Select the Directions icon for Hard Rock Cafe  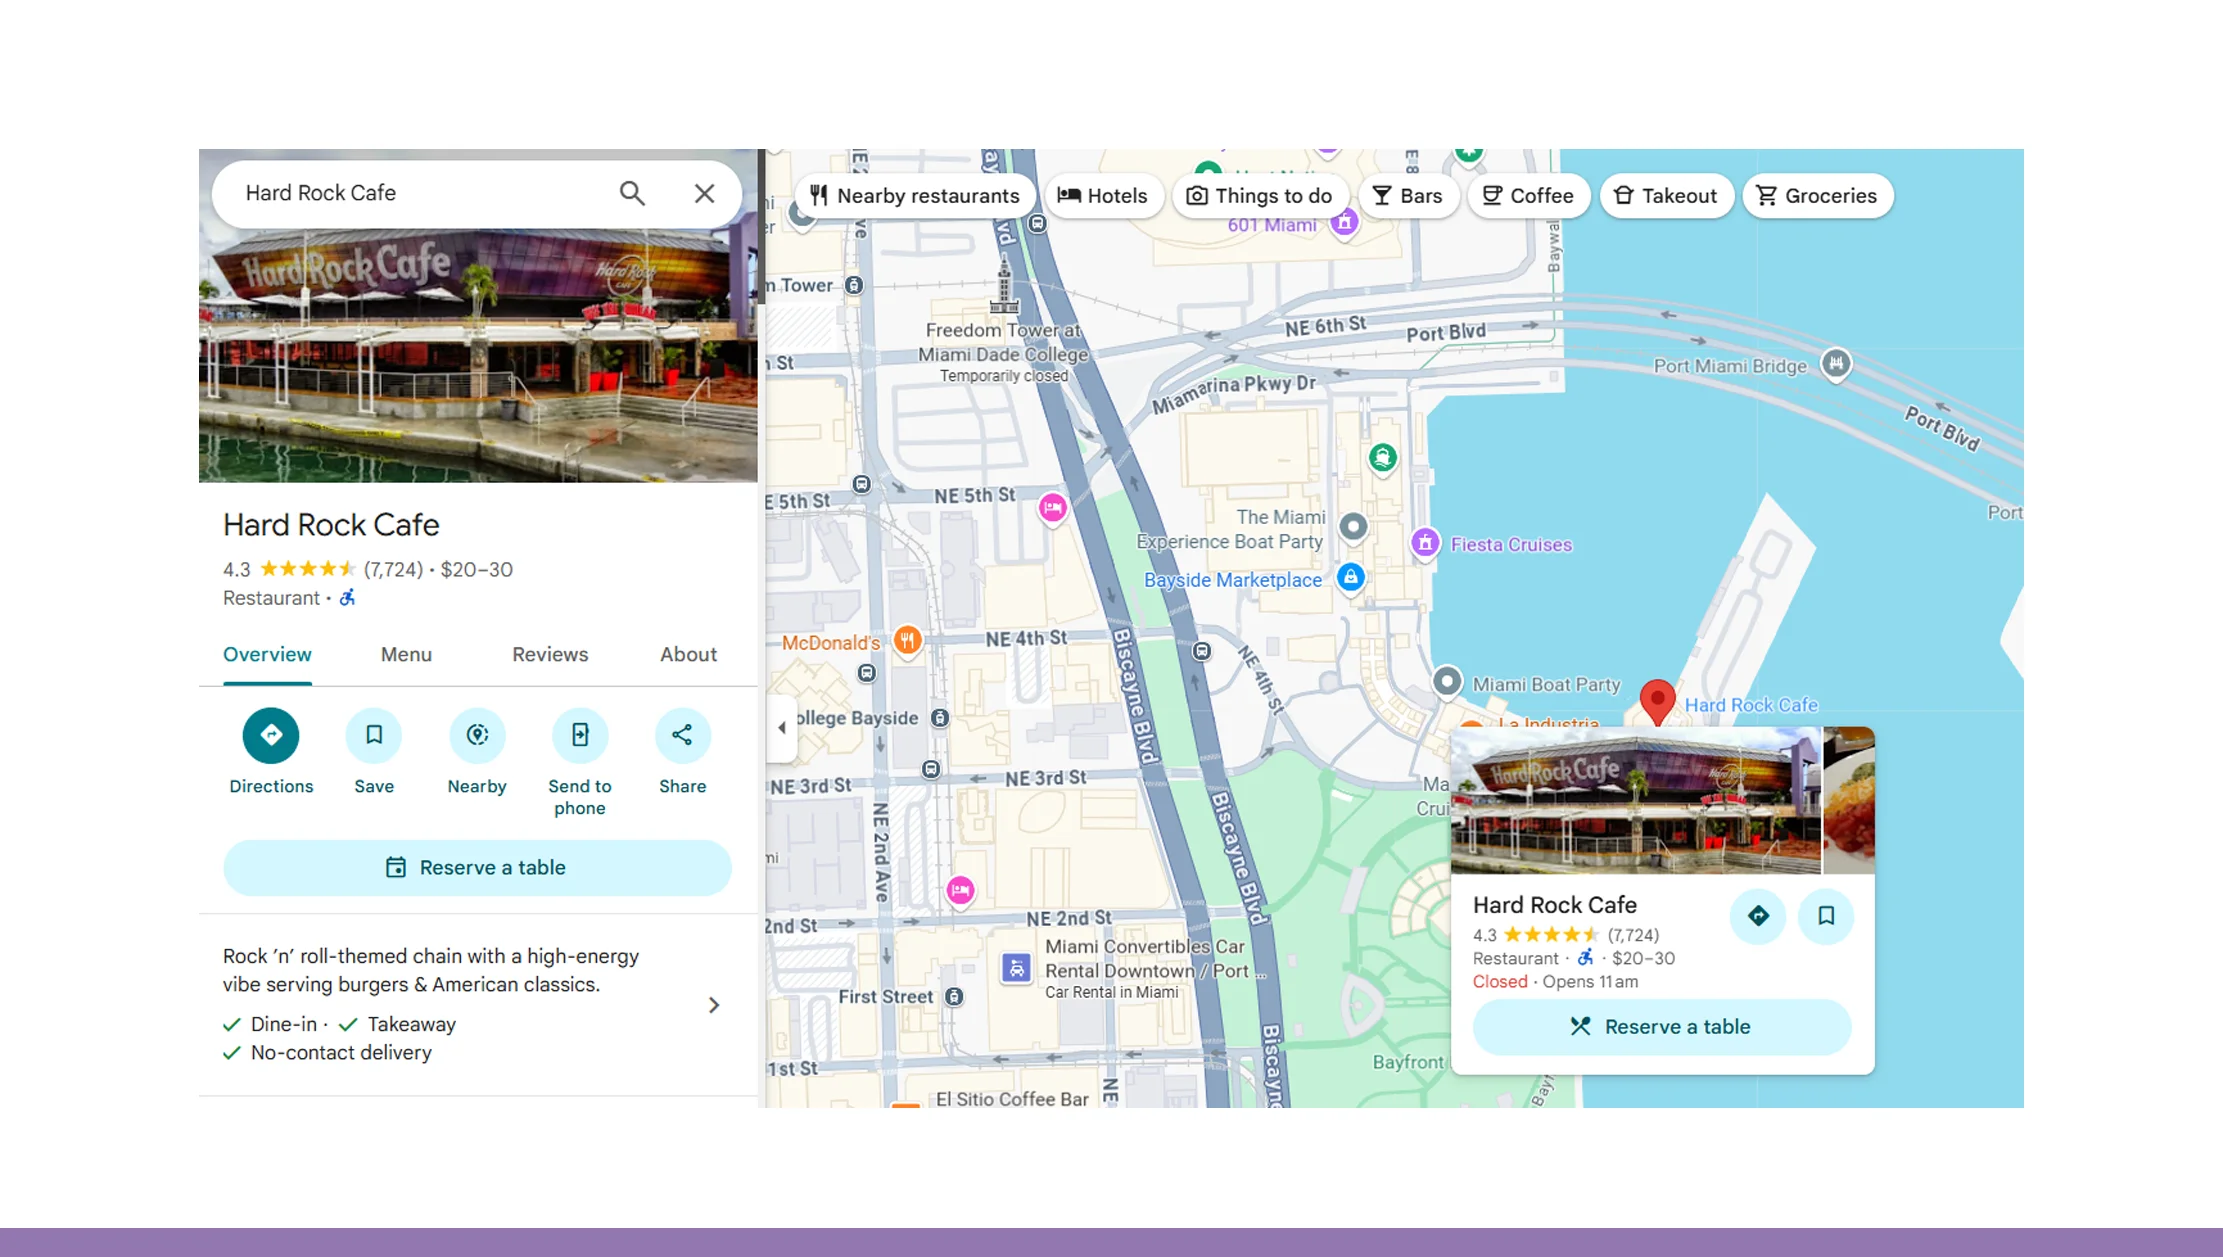click(271, 735)
